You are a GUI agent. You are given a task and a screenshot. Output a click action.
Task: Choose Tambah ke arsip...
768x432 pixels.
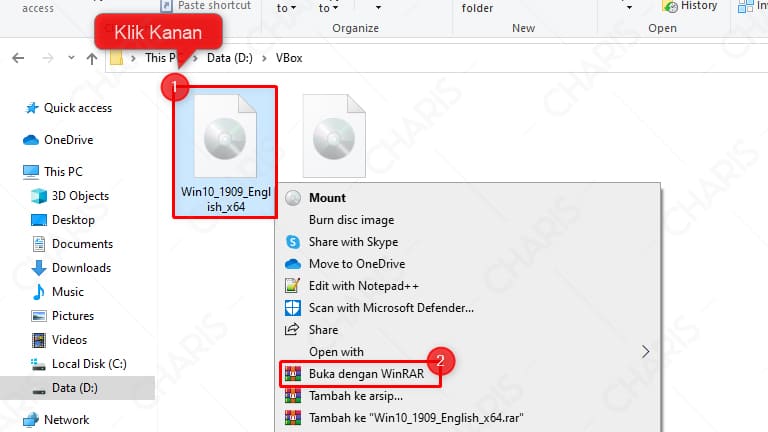[356, 396]
